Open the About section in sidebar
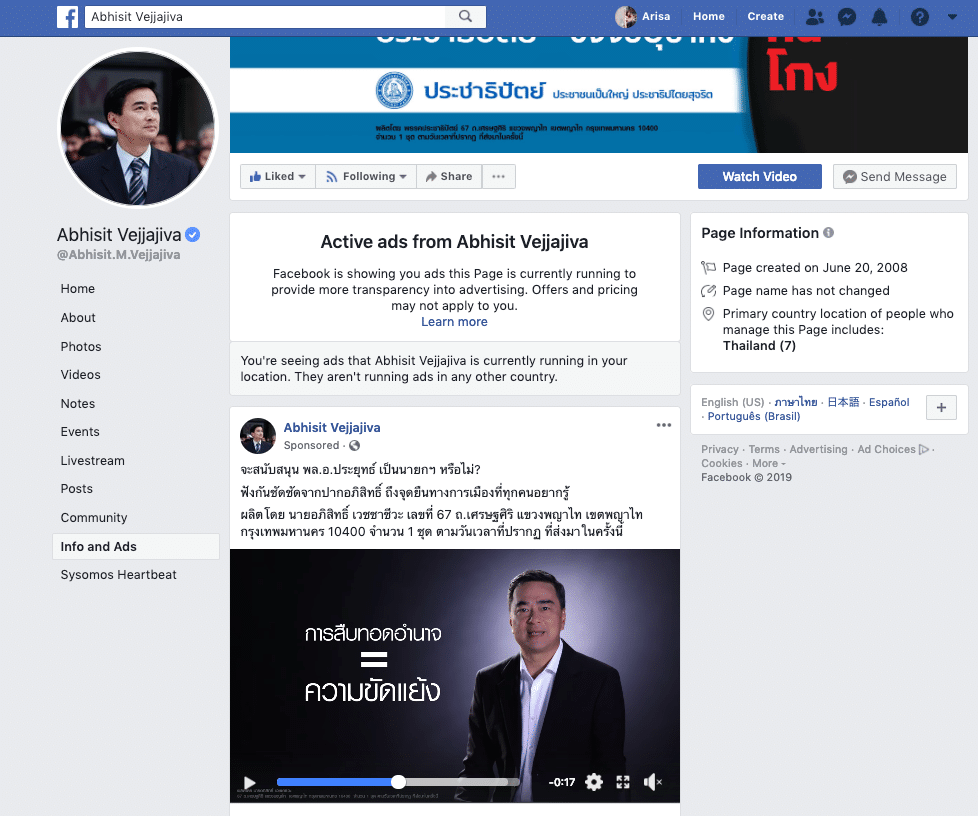The height and width of the screenshot is (816, 978). point(78,318)
